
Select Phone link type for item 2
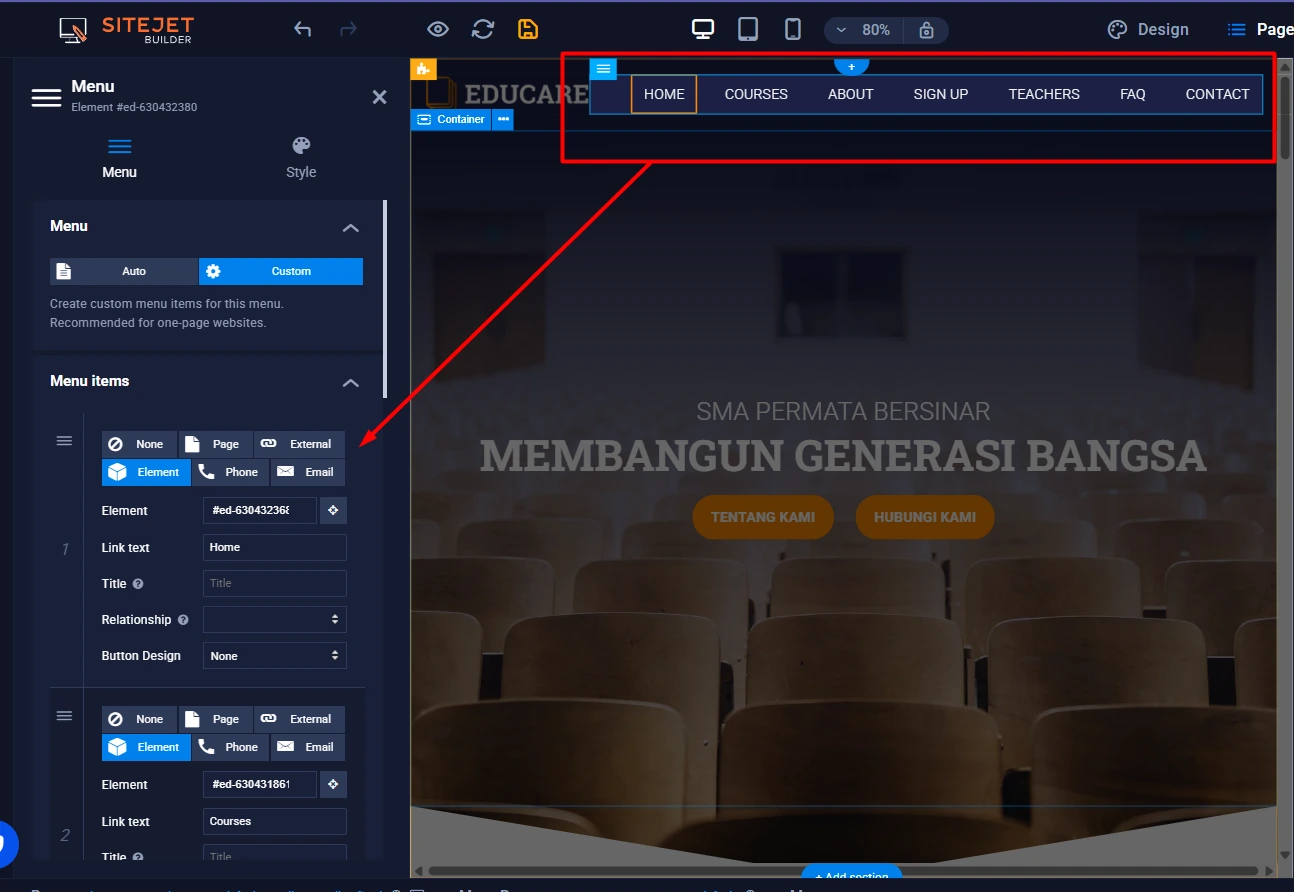pyautogui.click(x=230, y=747)
